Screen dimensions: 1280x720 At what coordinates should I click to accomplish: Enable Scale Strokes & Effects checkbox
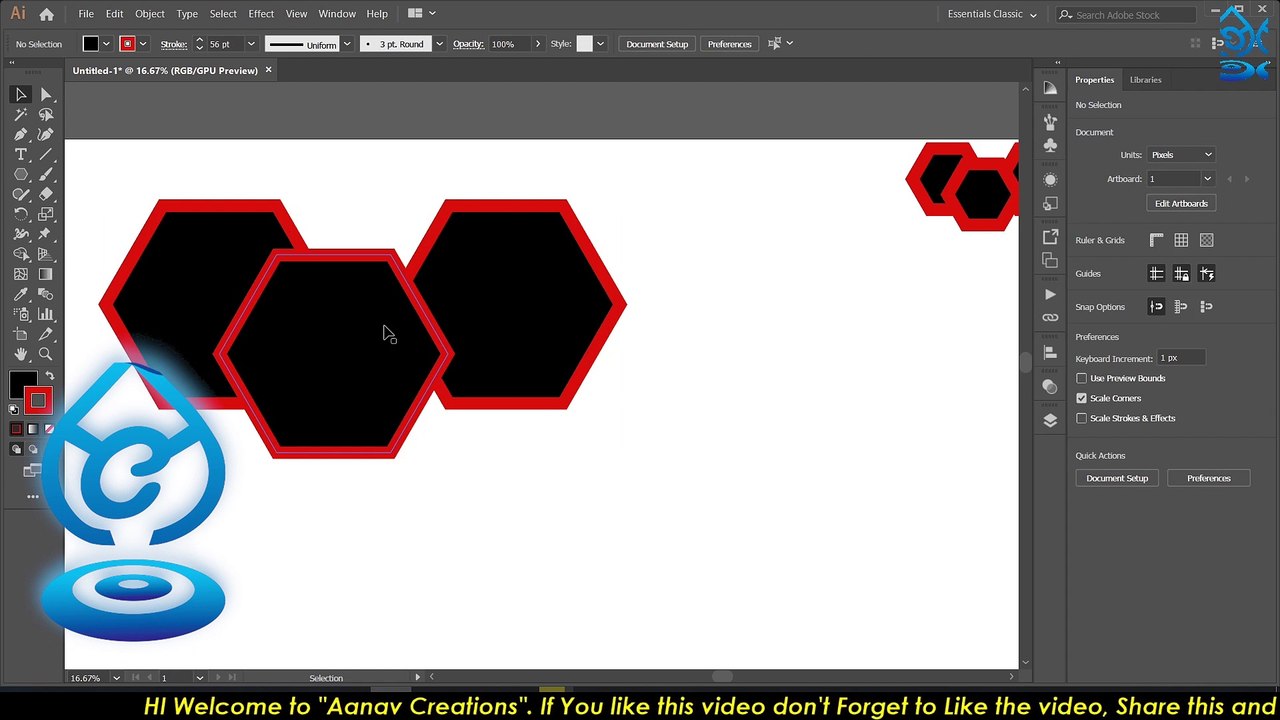point(1081,418)
